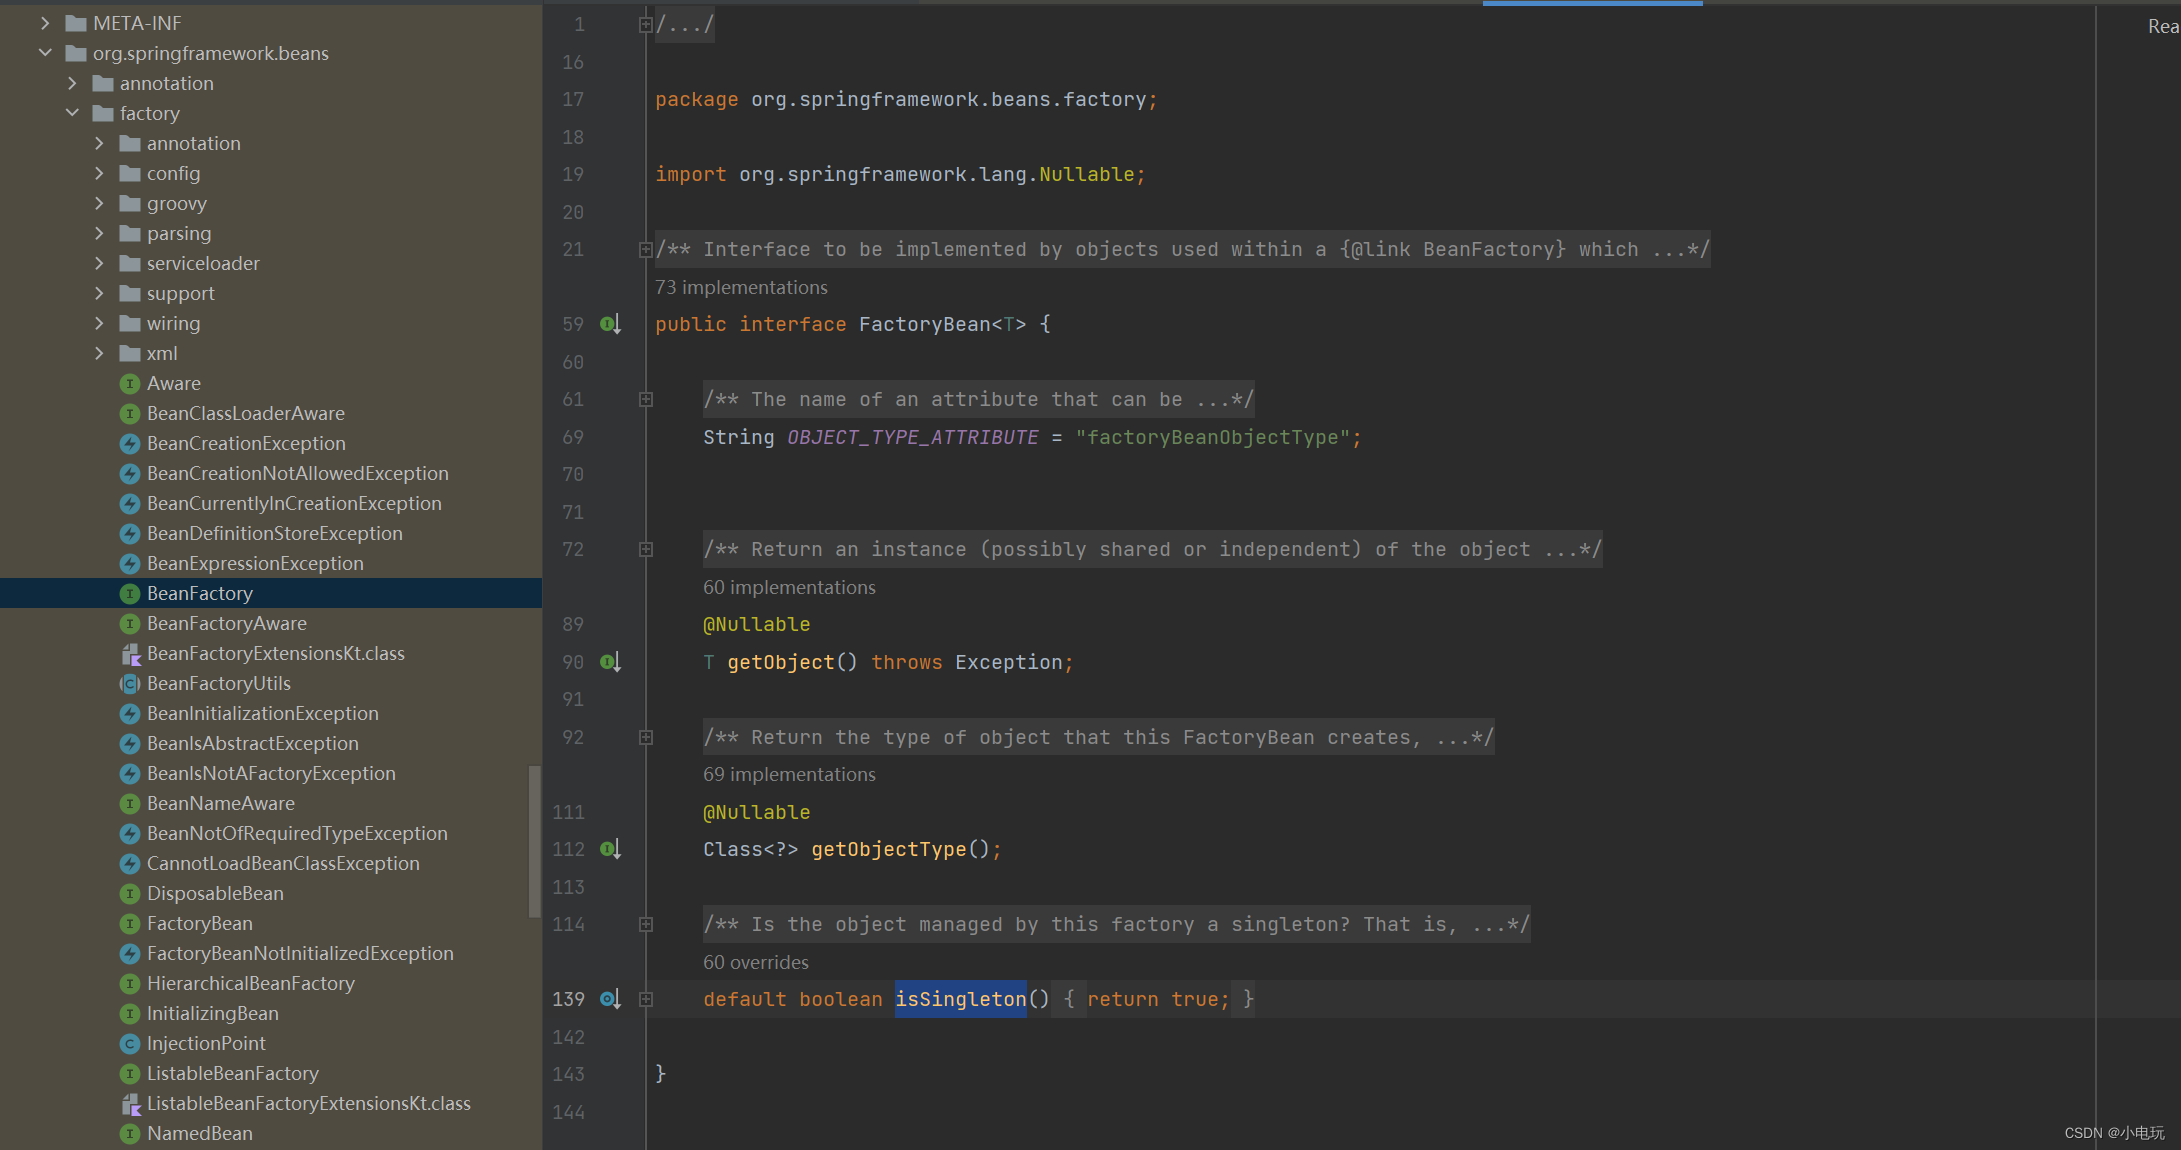The width and height of the screenshot is (2181, 1150).
Task: Click the BeanCreationException class icon
Action: [130, 443]
